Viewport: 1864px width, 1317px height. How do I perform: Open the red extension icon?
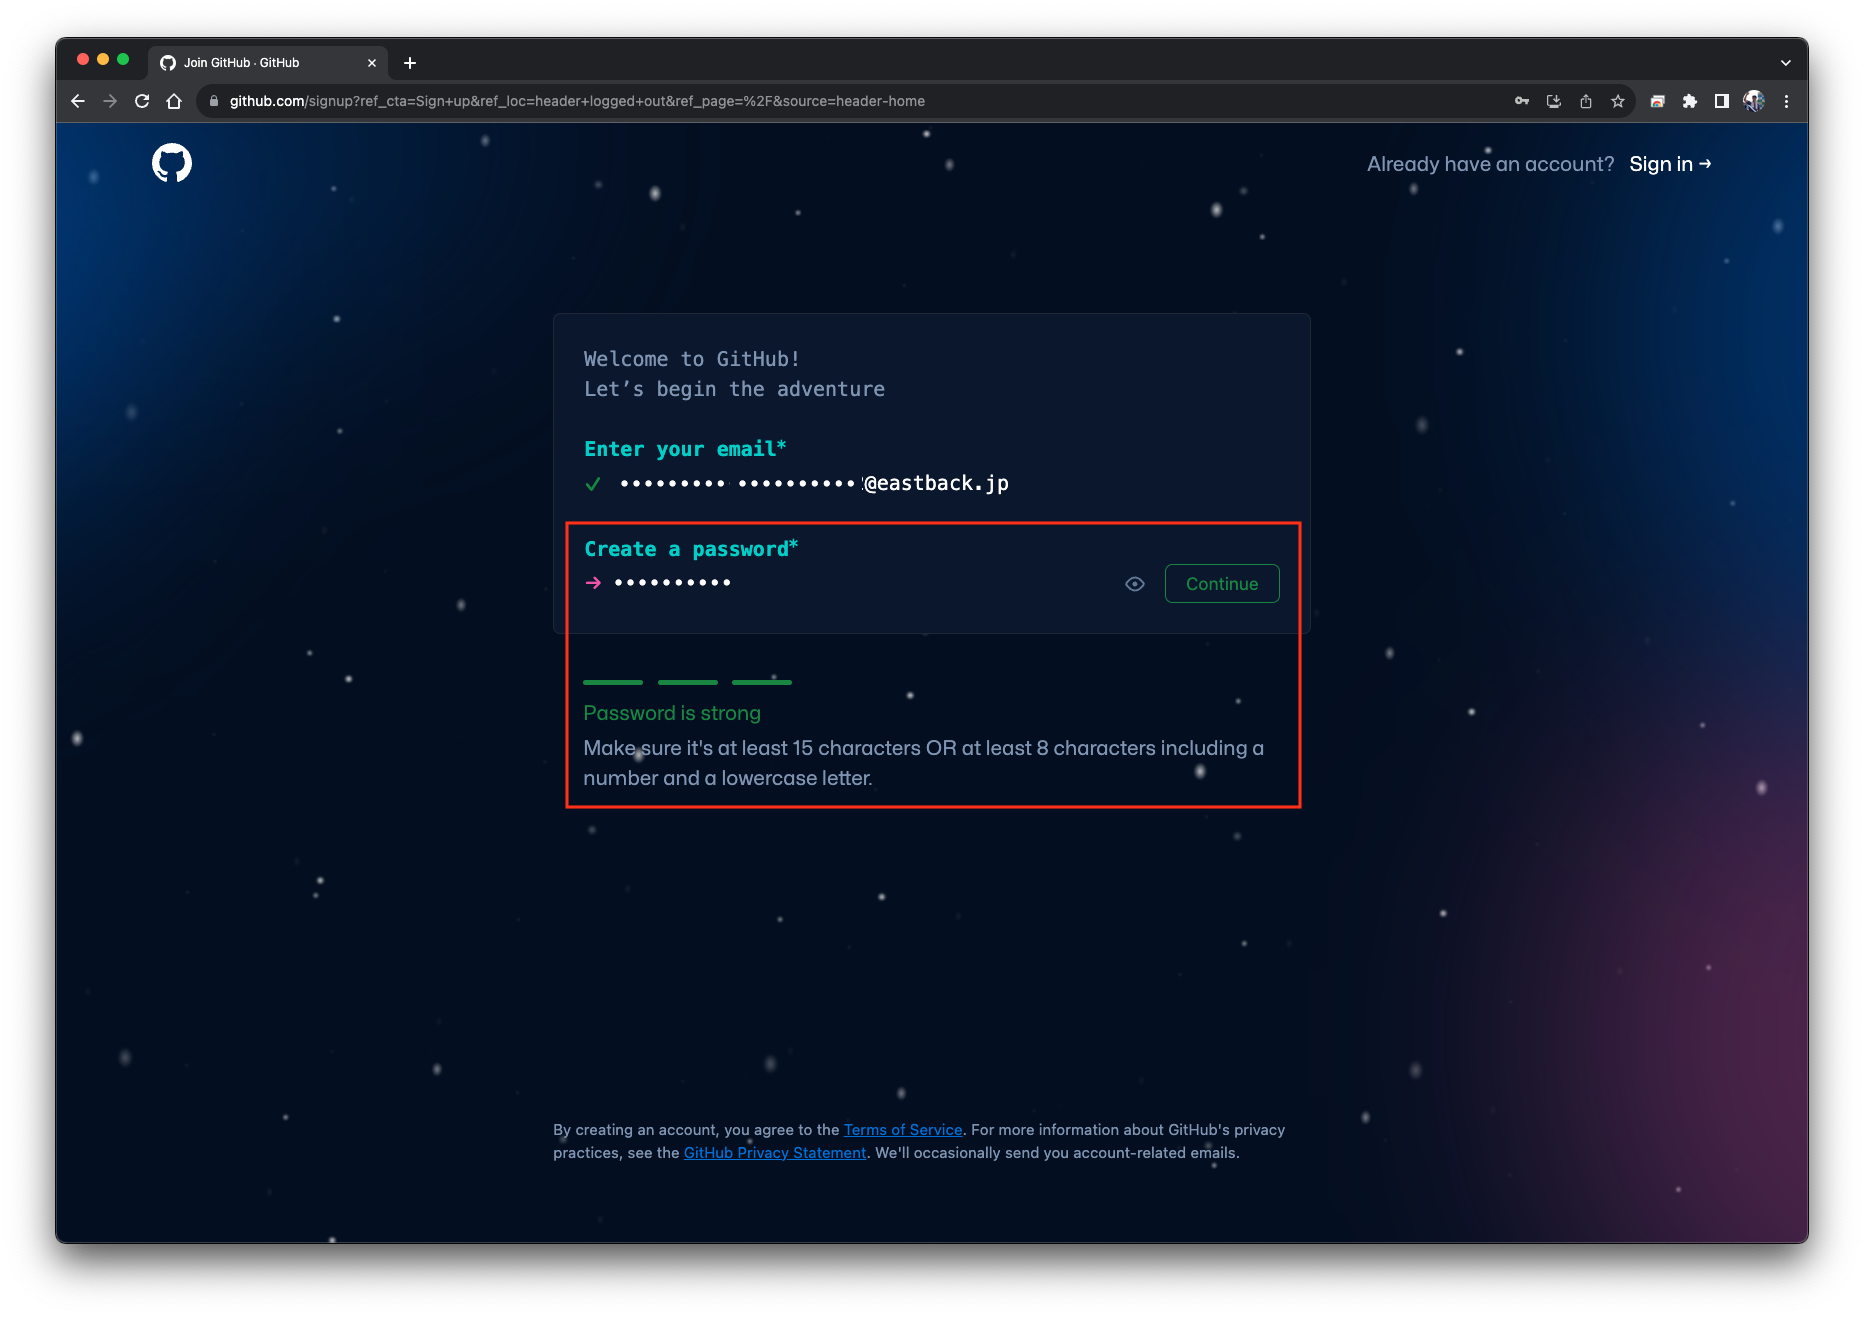[1657, 101]
